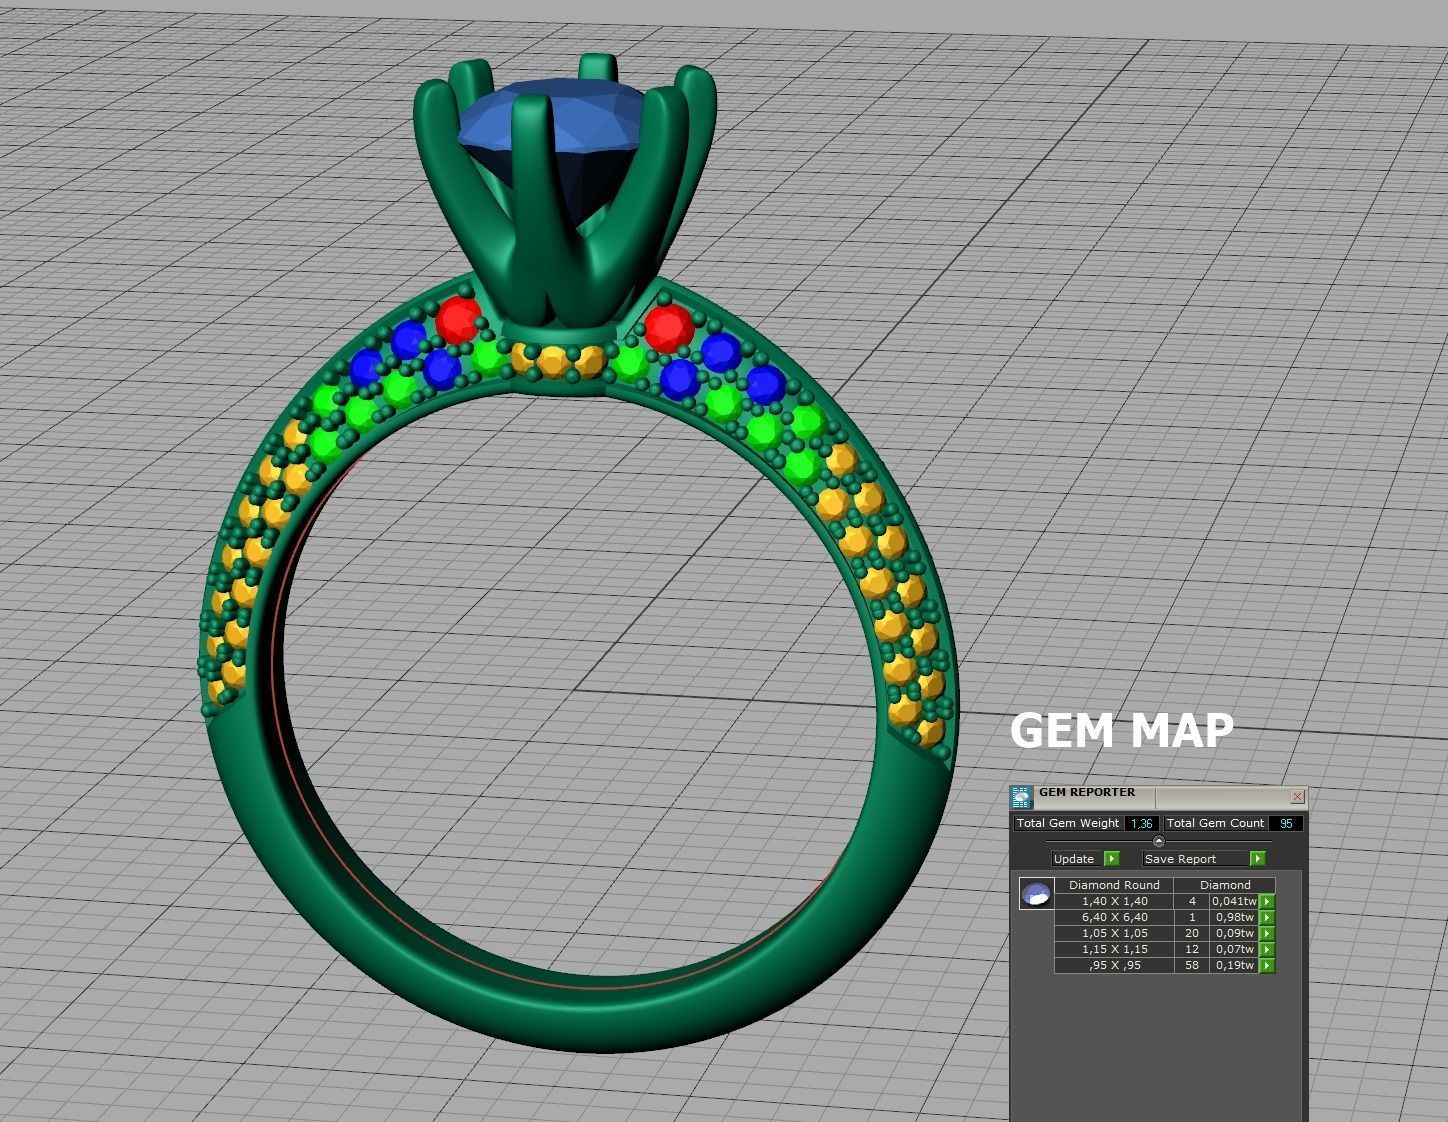Click the GEM REPORTER title bar text
The image size is (1448, 1122).
coord(1087,792)
